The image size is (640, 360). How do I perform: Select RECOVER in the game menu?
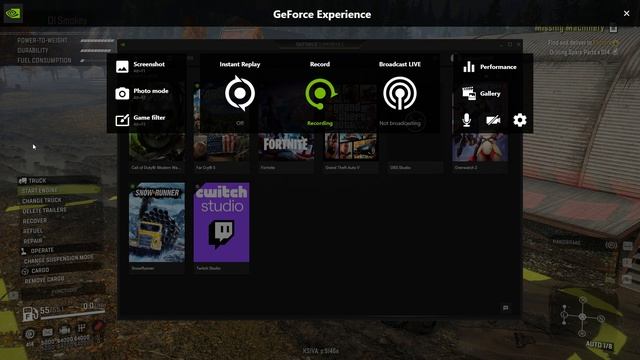click(35, 220)
